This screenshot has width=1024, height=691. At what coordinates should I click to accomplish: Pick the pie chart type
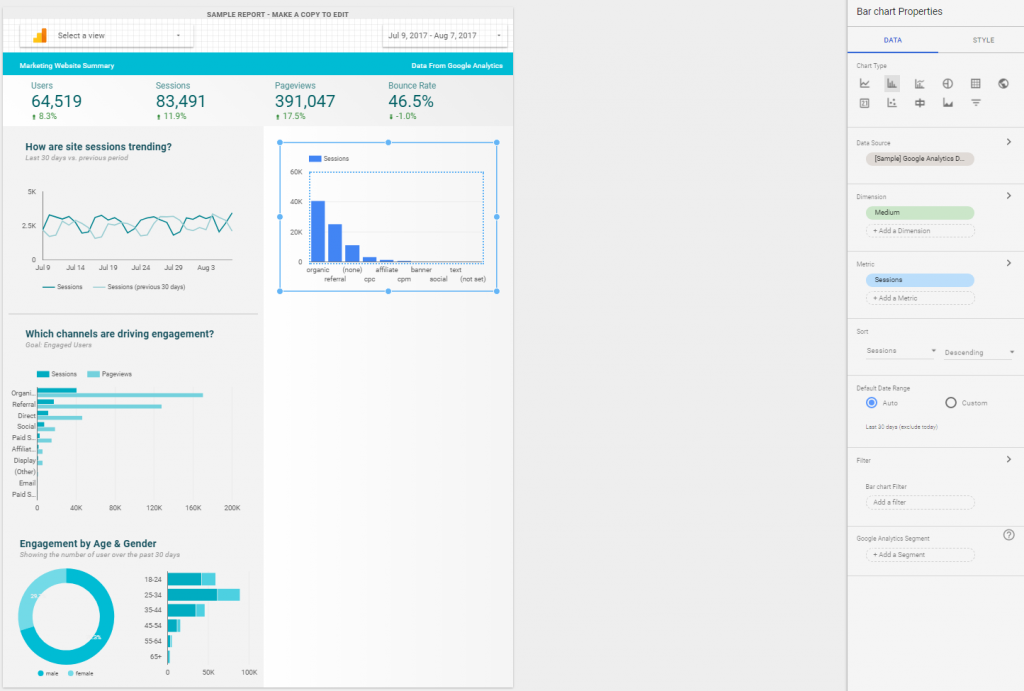947,84
